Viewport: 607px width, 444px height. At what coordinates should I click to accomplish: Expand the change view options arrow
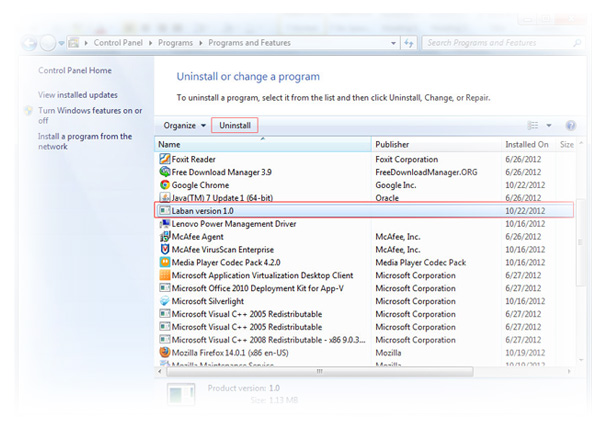(x=549, y=126)
